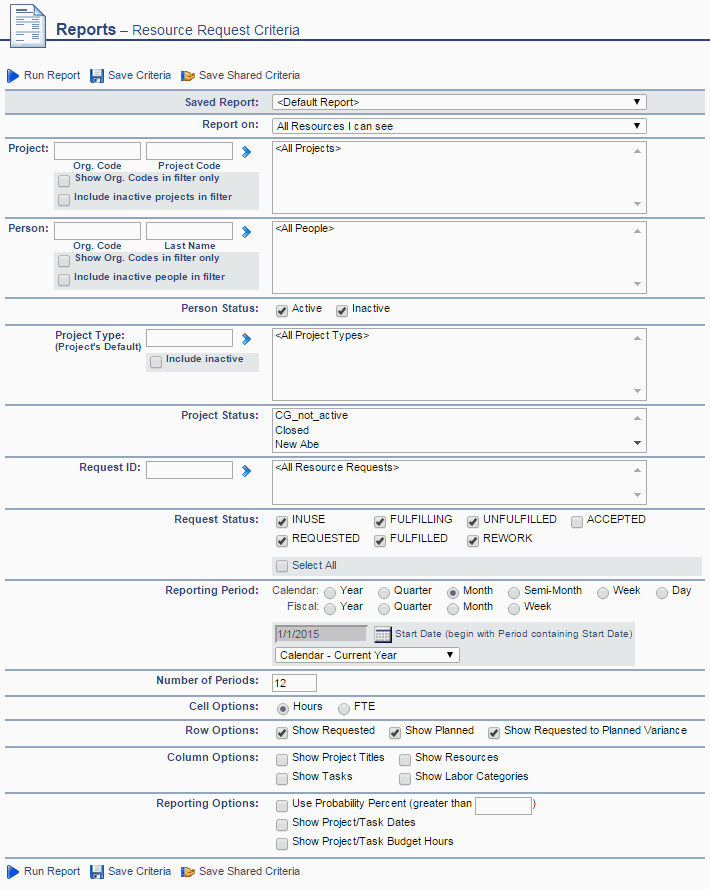Click the top Save Criteria floppy disk icon

[97, 76]
